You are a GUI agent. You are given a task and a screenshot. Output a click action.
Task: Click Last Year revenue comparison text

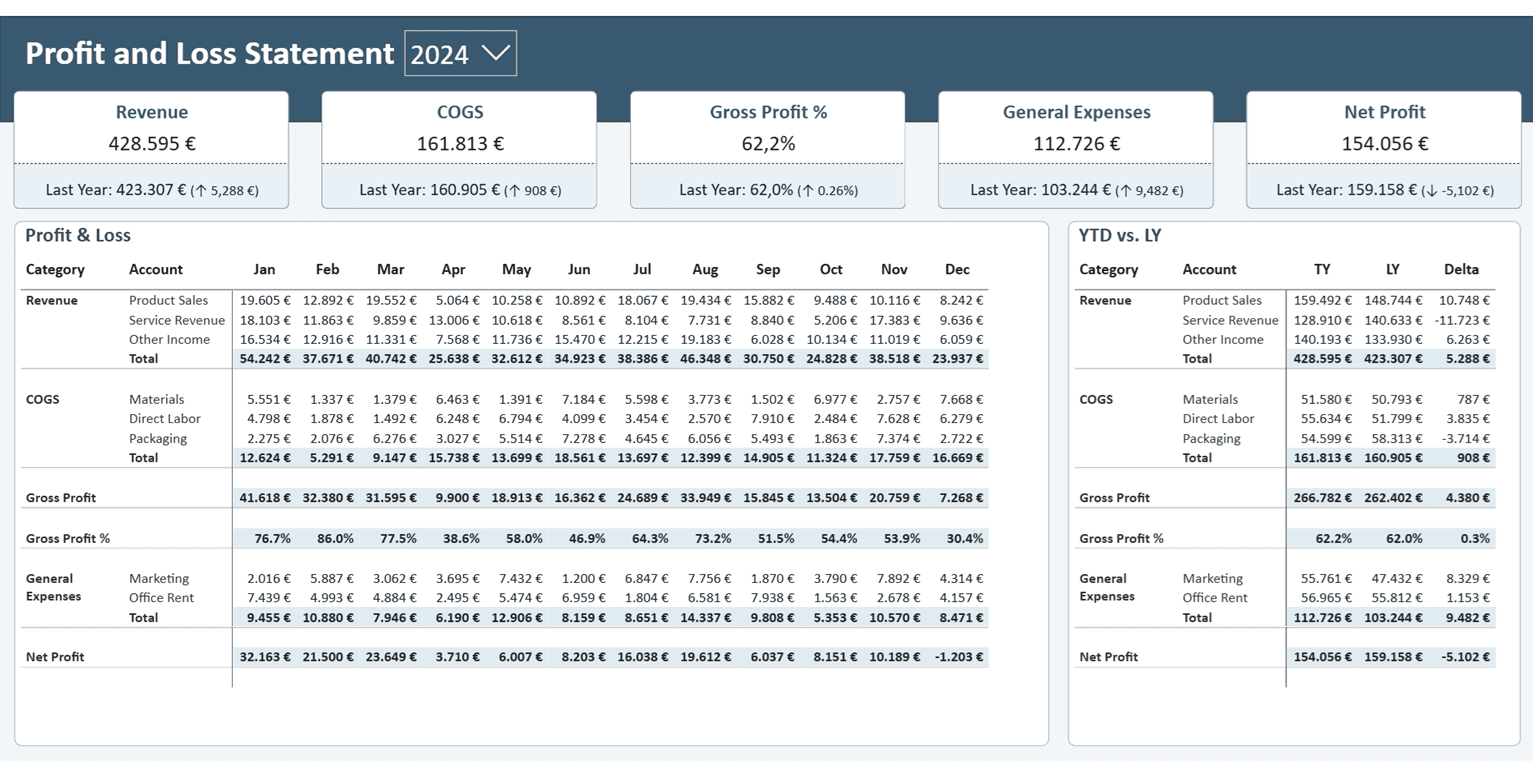click(152, 189)
